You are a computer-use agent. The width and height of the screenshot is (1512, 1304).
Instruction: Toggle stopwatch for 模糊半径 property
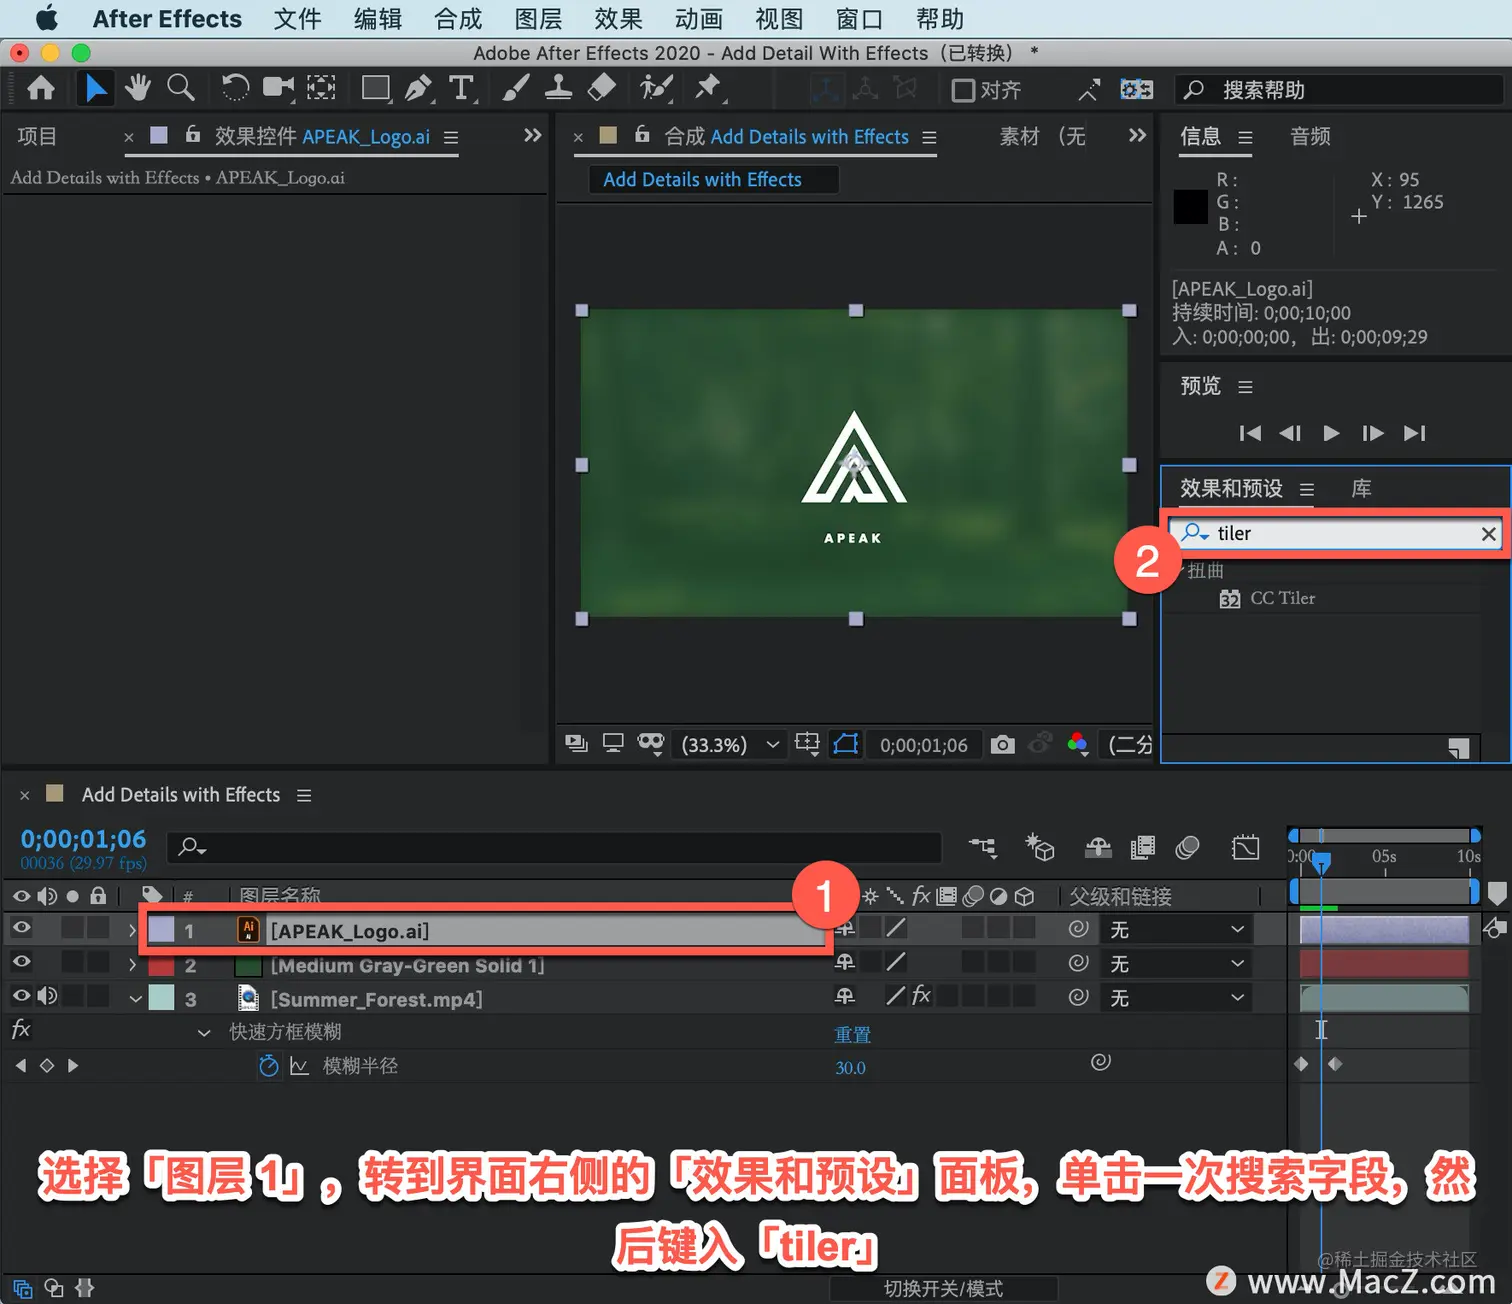point(268,1066)
